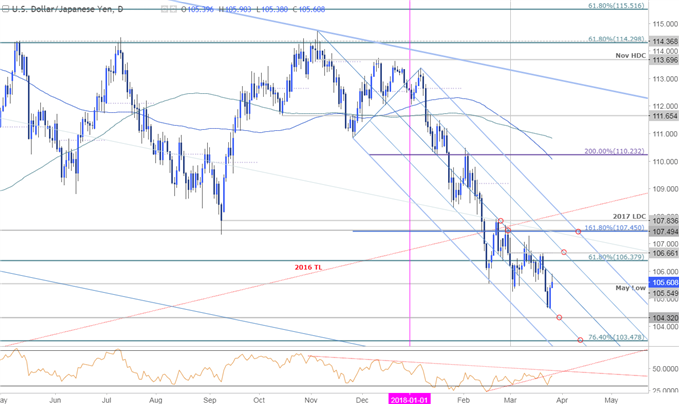The image size is (679, 404).
Task: Select the red circle on the 104.320 line
Action: pos(559,318)
